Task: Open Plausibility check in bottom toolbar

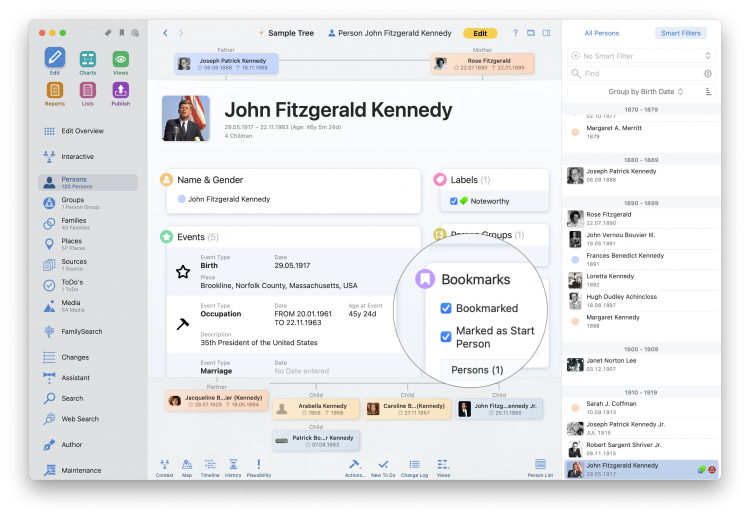Action: pos(259,468)
